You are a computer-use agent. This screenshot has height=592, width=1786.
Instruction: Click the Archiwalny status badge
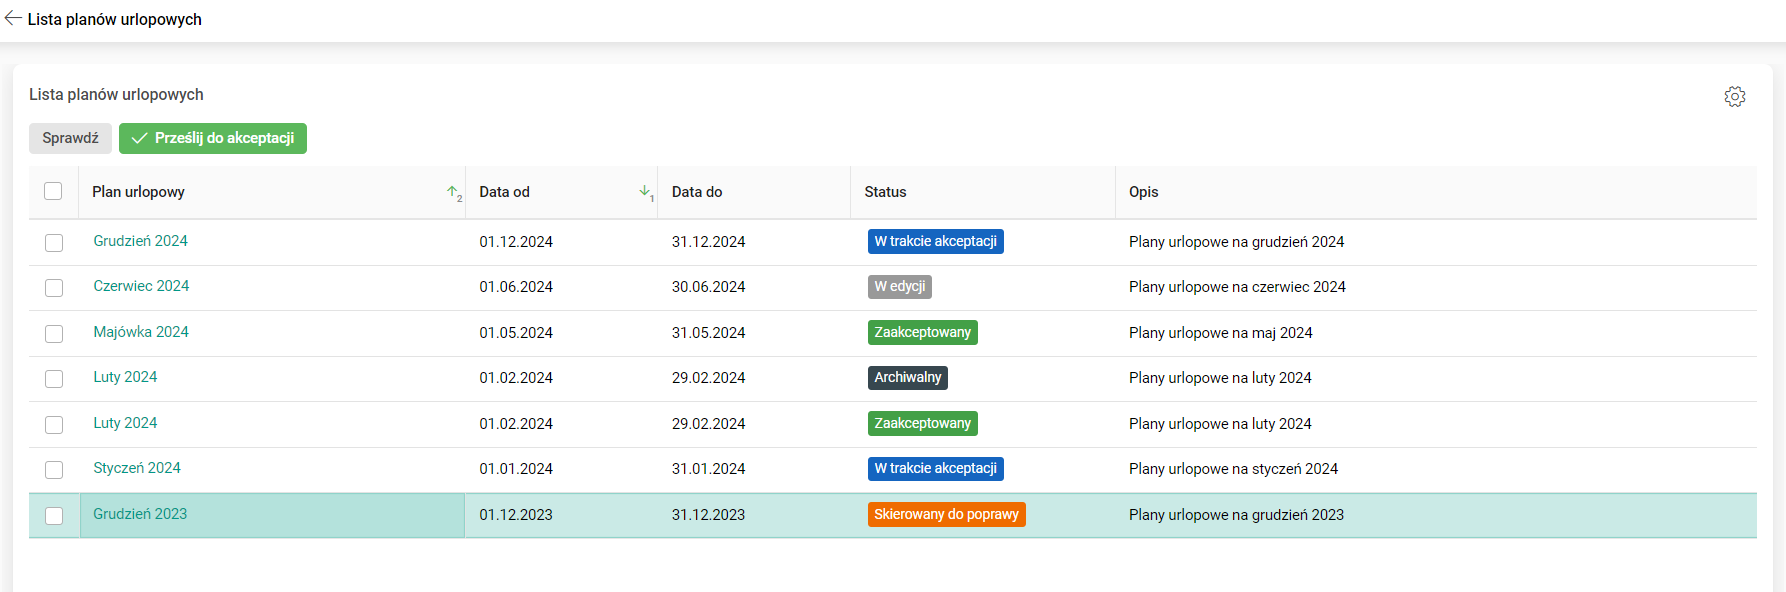click(x=907, y=378)
